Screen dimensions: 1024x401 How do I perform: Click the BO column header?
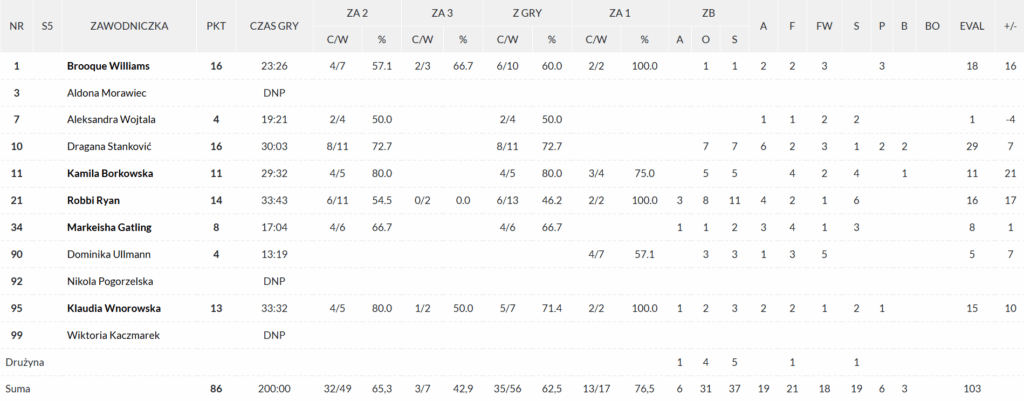[x=932, y=26]
